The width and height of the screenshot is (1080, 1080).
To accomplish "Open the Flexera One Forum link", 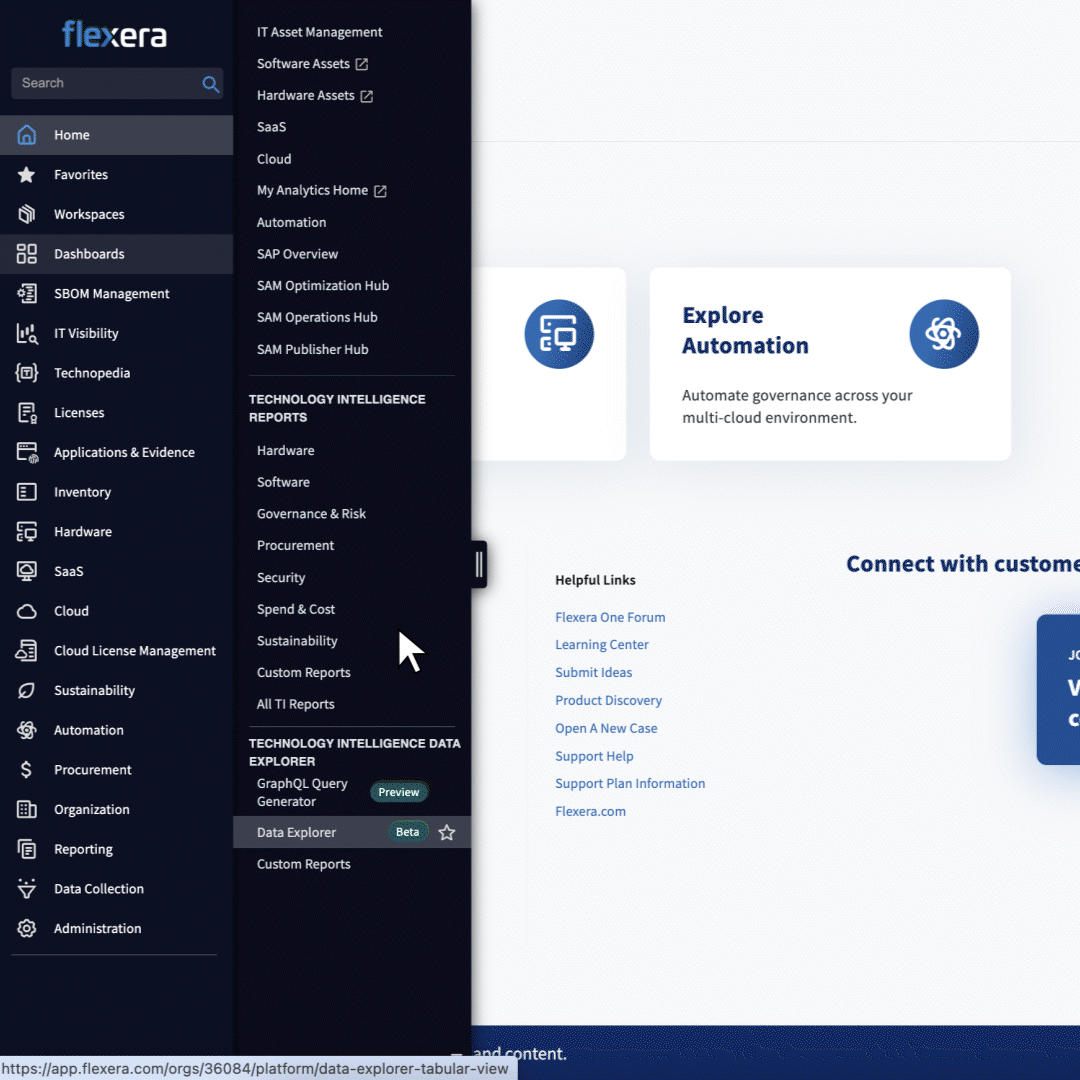I will tap(610, 618).
